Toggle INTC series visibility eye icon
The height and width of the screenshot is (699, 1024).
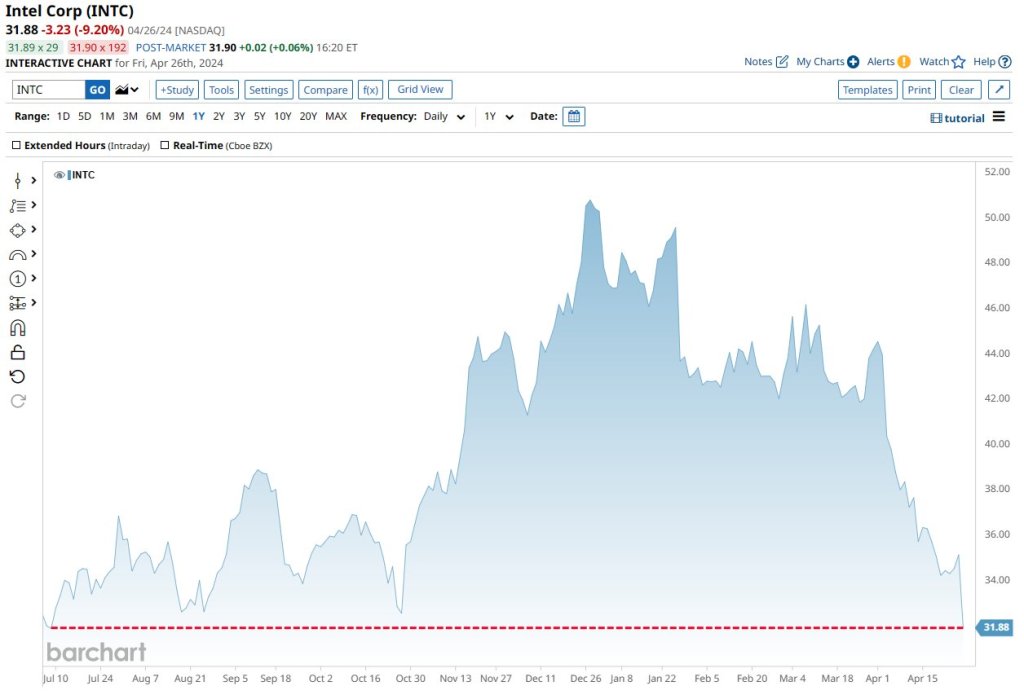point(59,175)
